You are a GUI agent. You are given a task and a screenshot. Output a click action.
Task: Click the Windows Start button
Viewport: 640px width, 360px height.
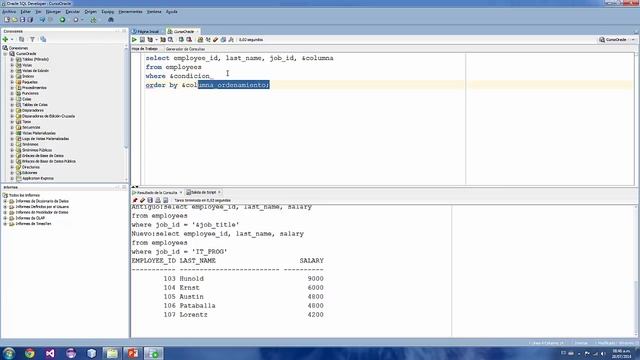tap(9, 353)
